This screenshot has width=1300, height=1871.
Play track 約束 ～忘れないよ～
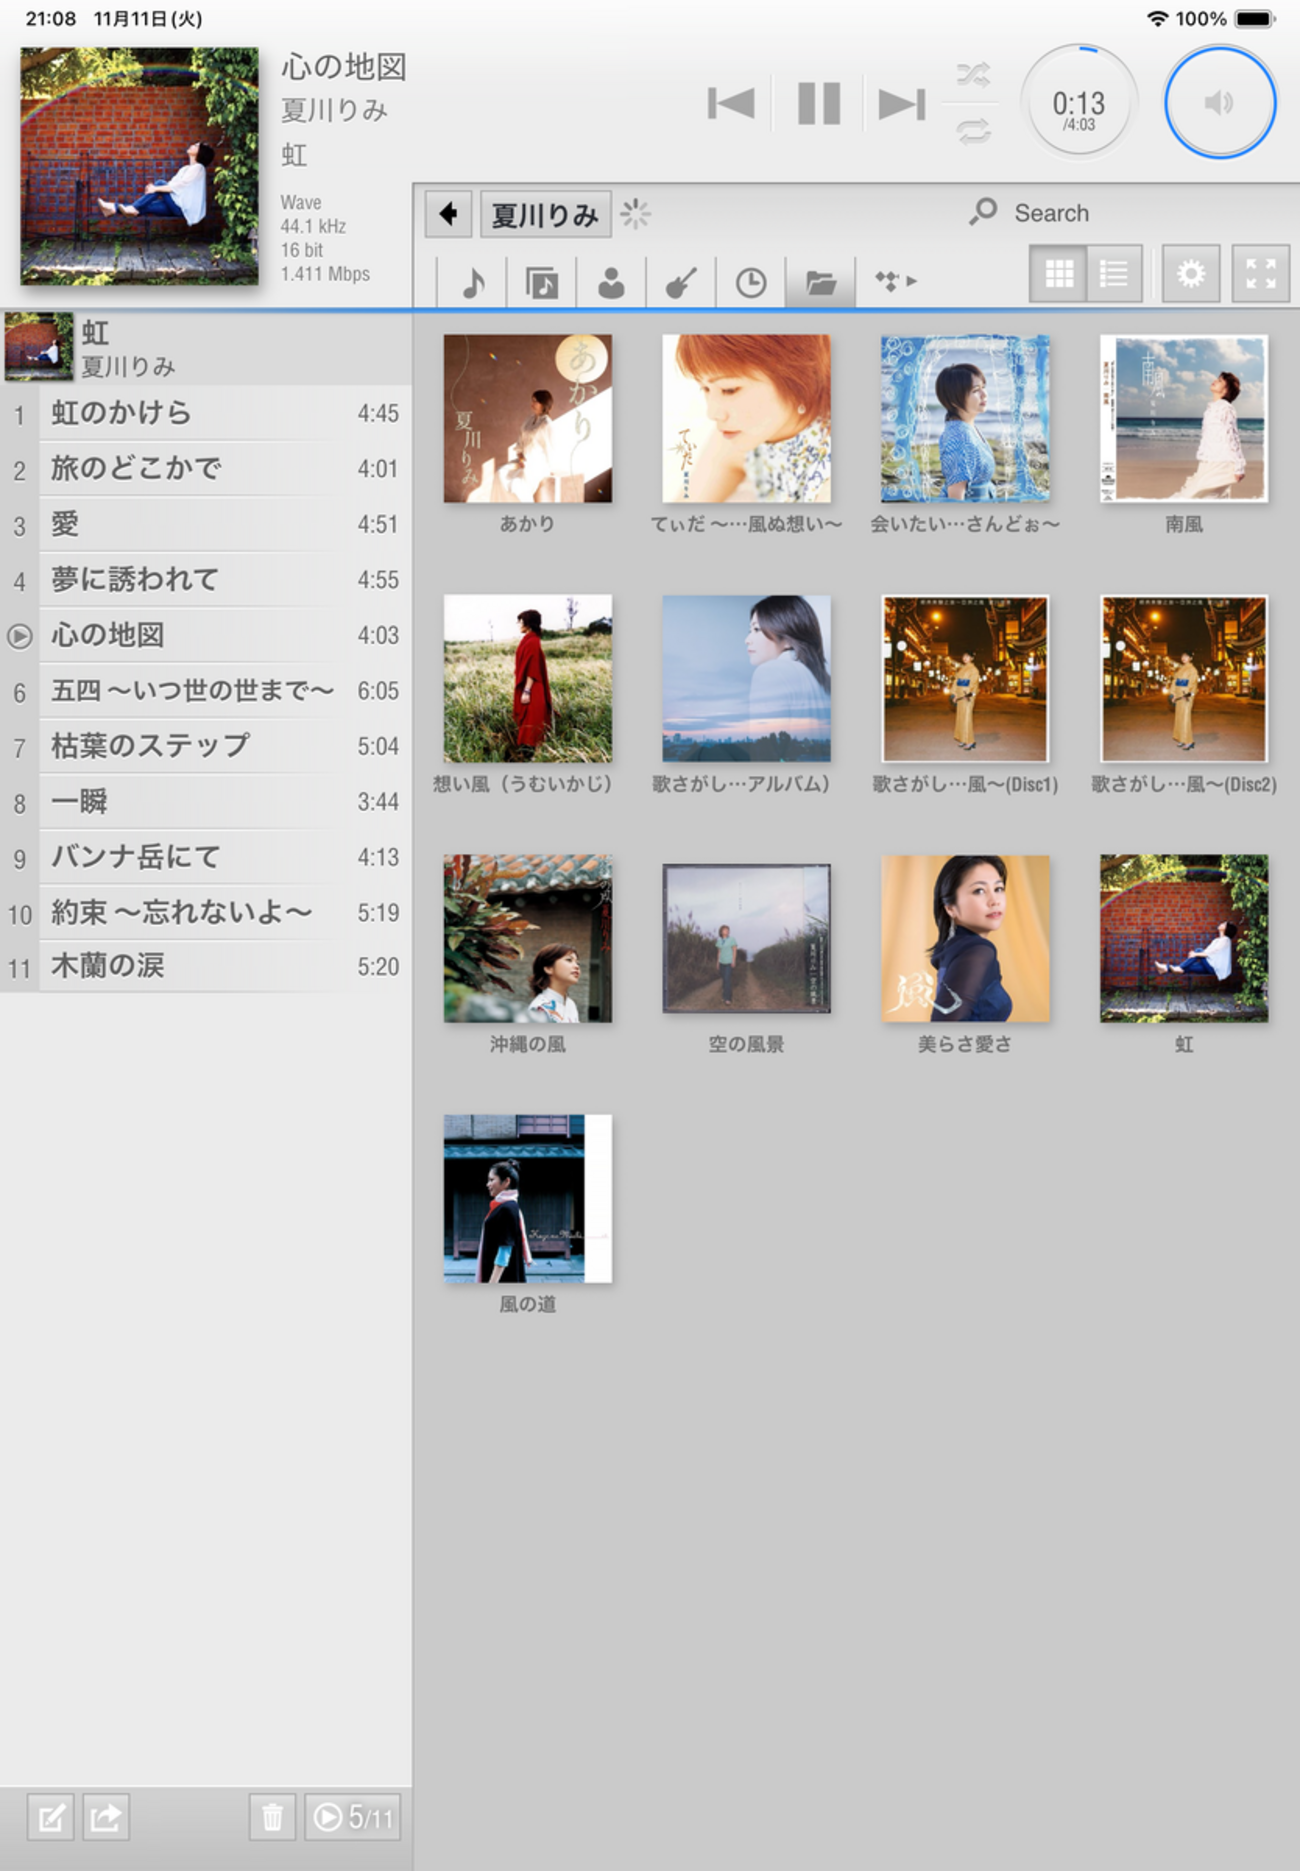pyautogui.click(x=205, y=912)
